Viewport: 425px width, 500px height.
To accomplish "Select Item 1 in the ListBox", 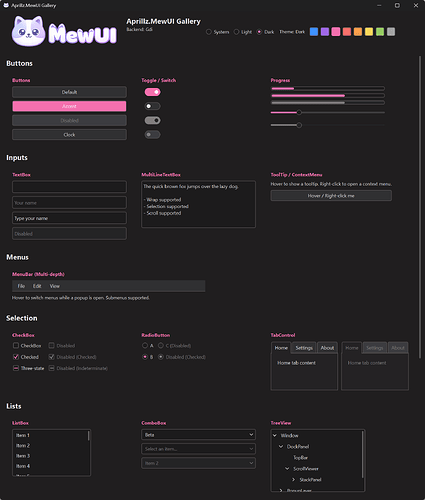I will pyautogui.click(x=50, y=435).
